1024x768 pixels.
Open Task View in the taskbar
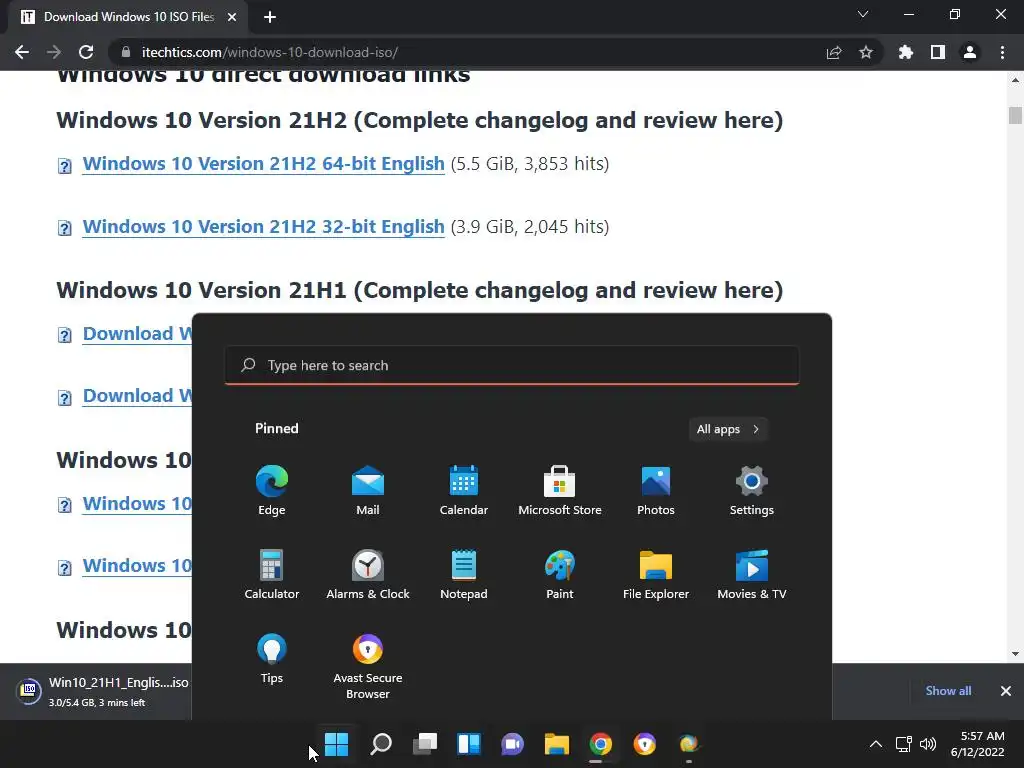coord(424,744)
